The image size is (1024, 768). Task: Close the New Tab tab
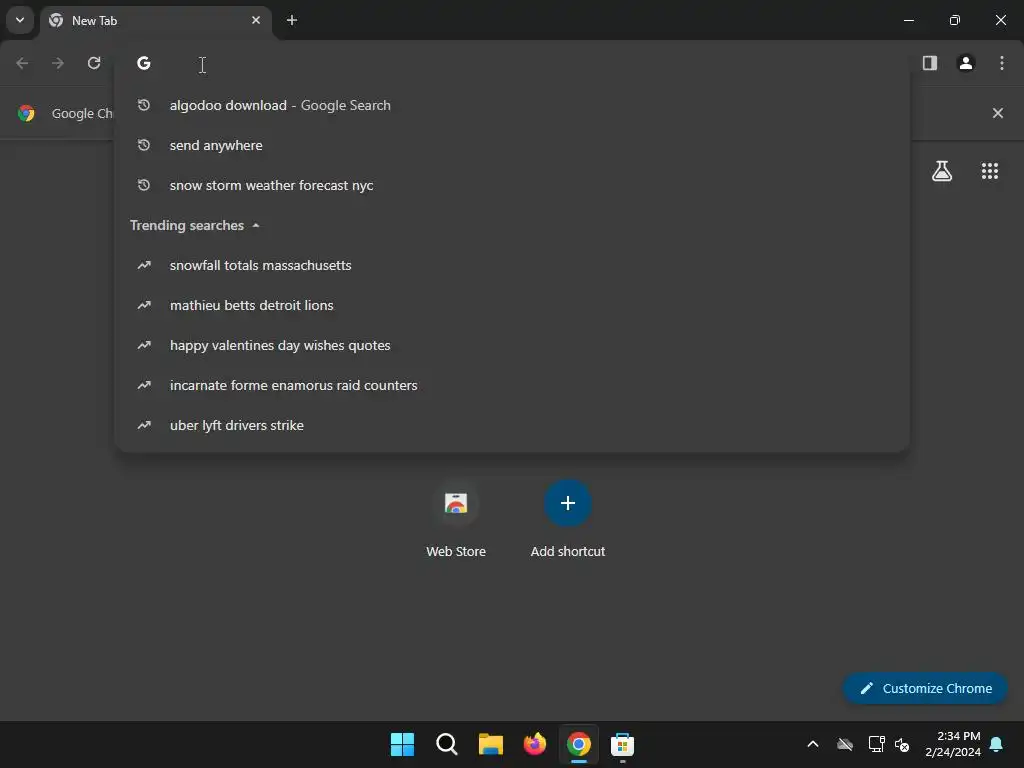[x=256, y=20]
